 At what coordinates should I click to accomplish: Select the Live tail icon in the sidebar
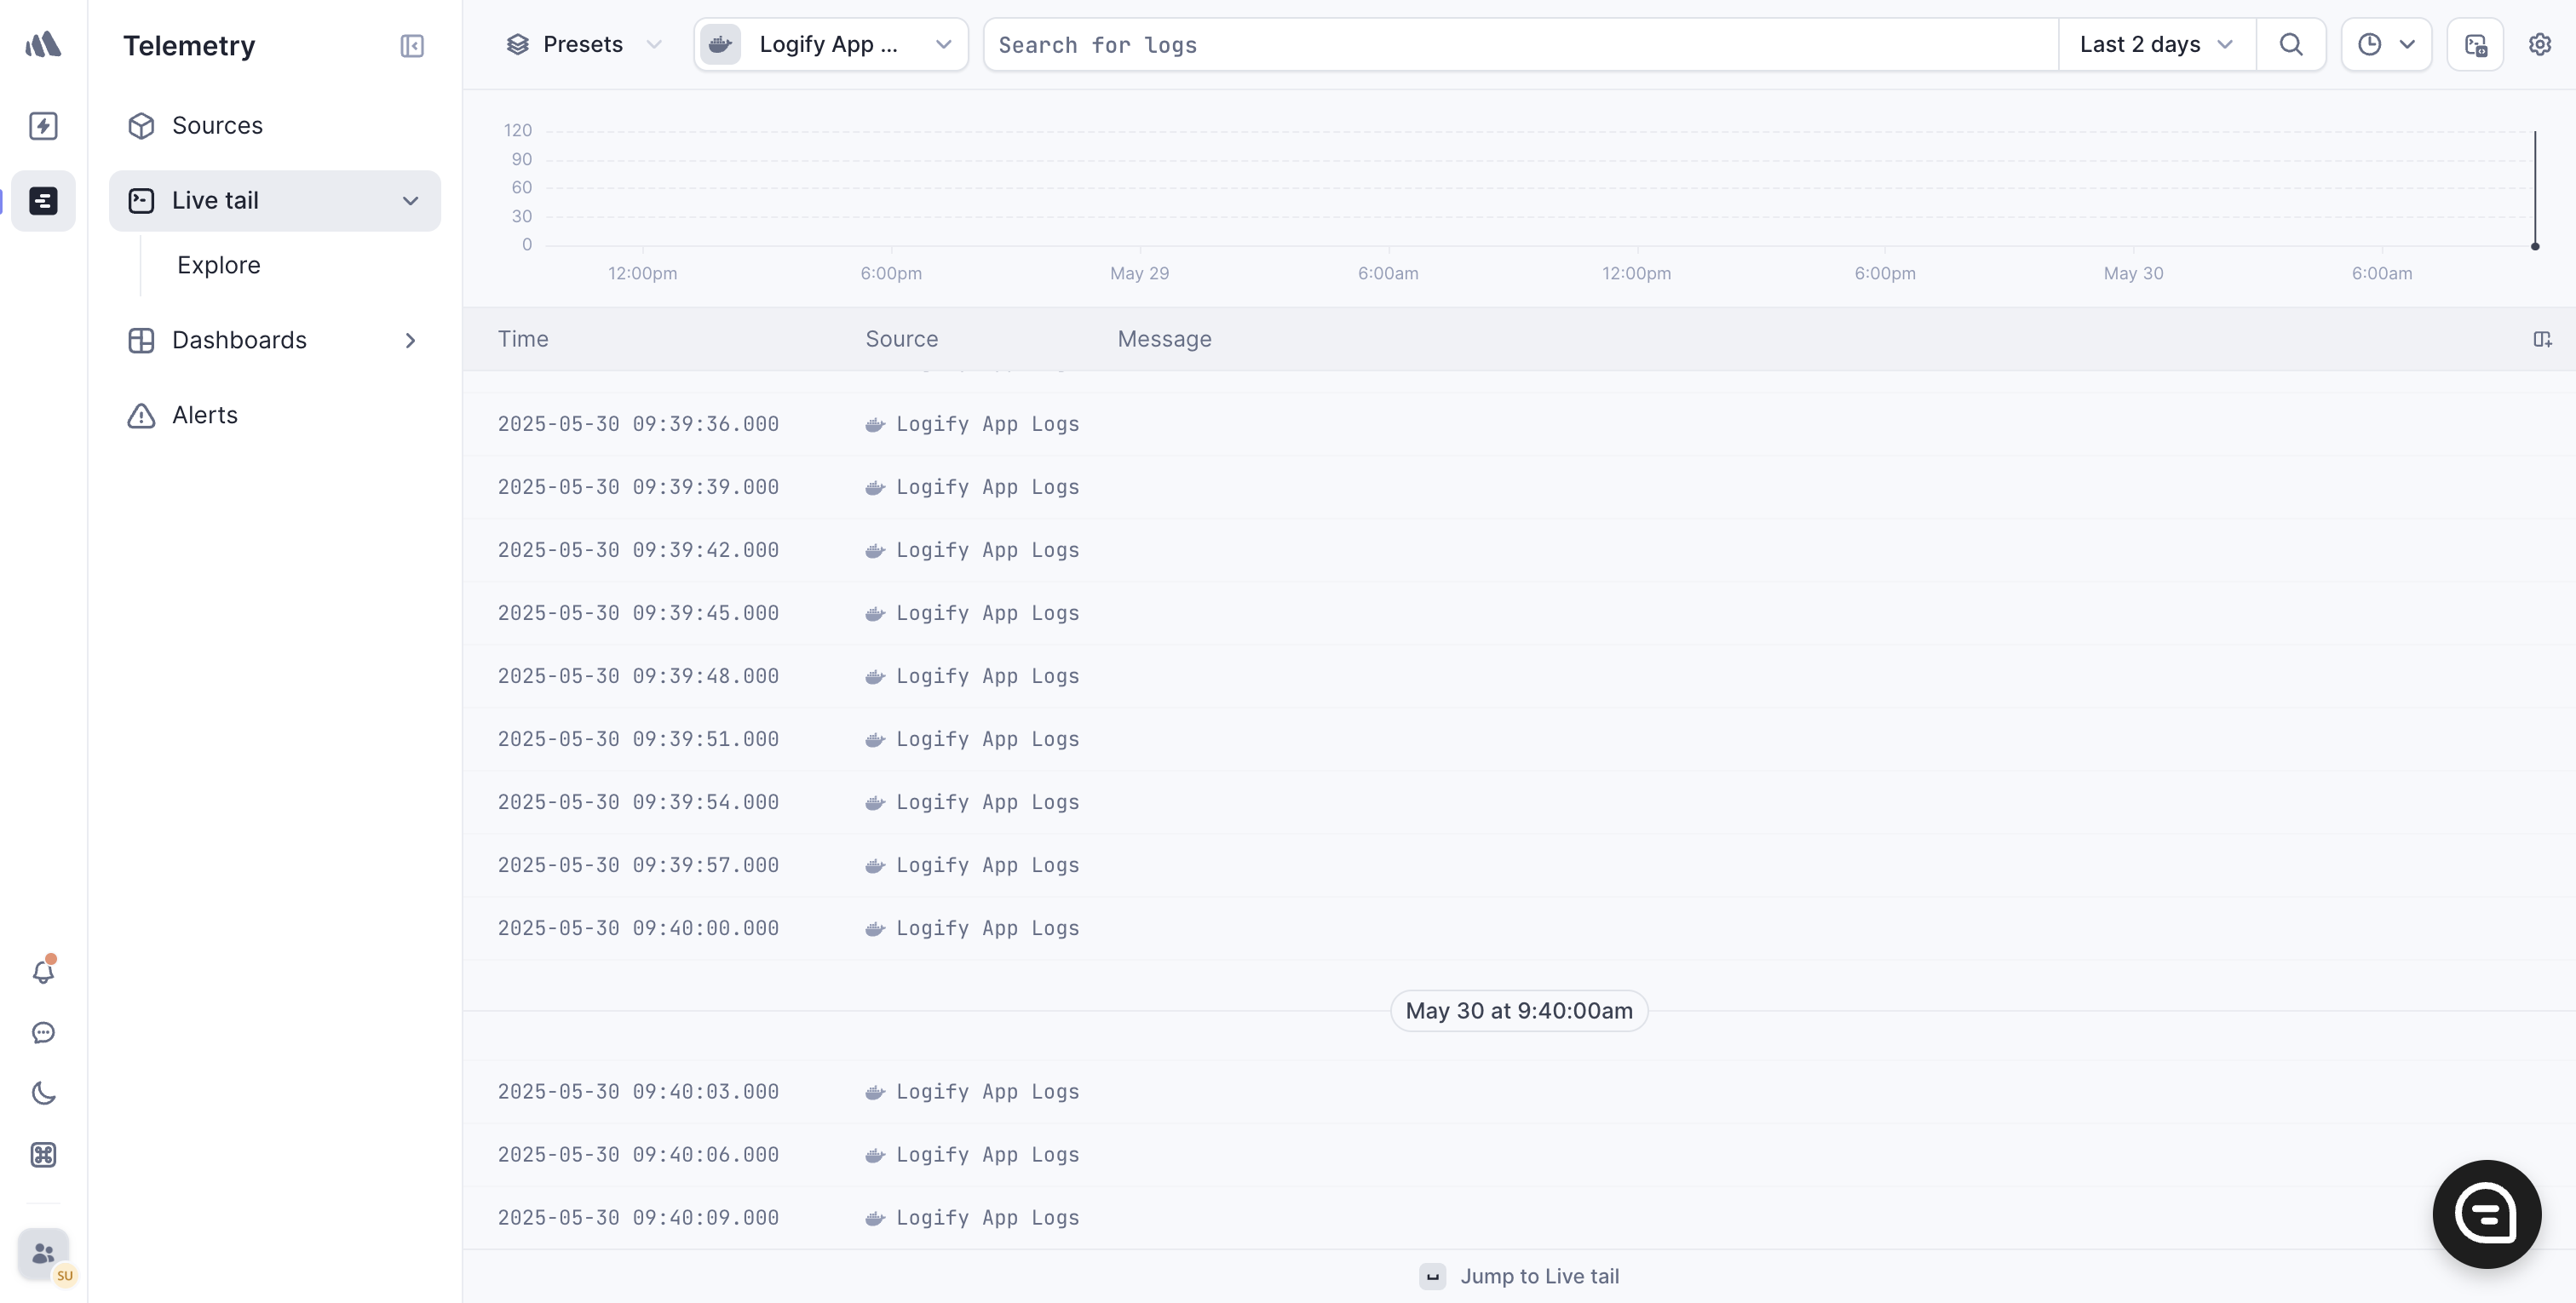44,200
